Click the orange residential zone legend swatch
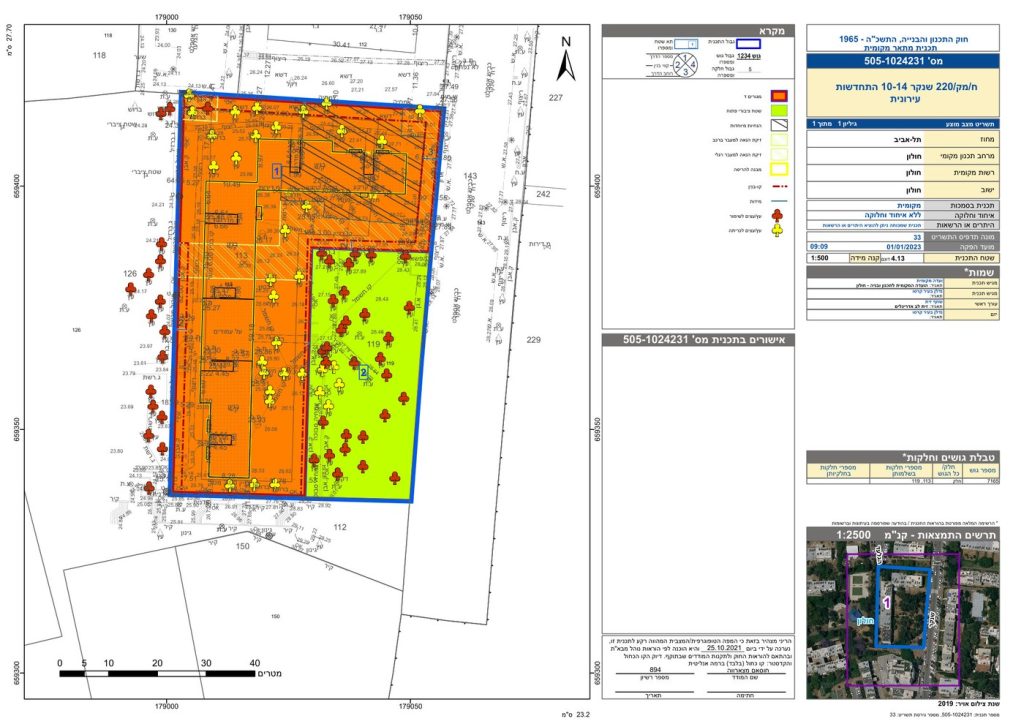1024x724 pixels. tap(779, 96)
